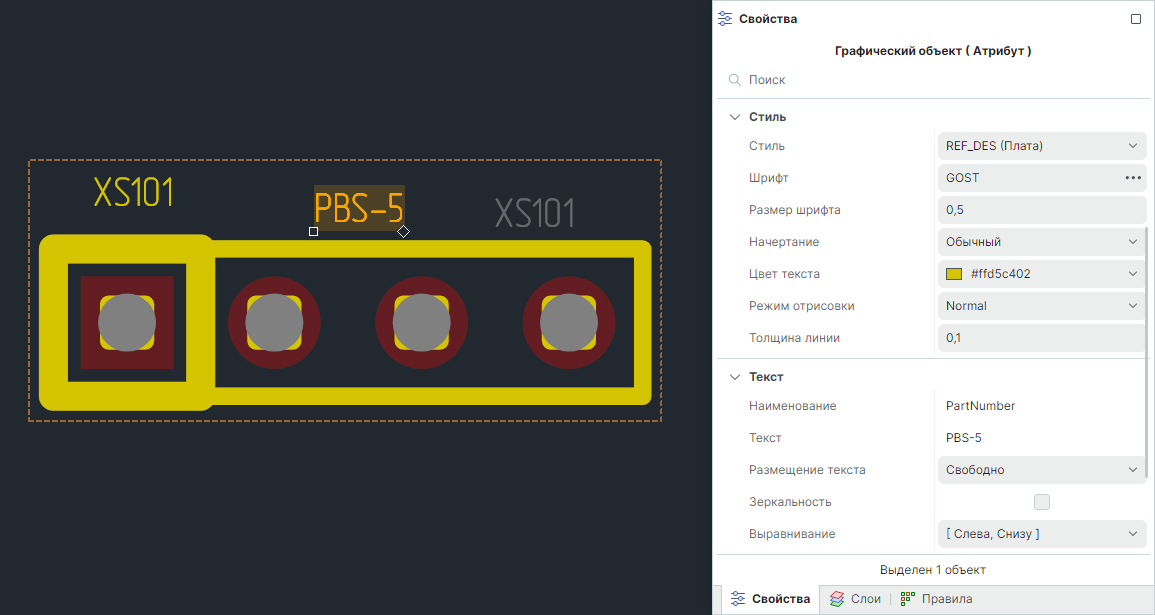Click the square pad of the connector
The width and height of the screenshot is (1155, 615).
(x=127, y=323)
